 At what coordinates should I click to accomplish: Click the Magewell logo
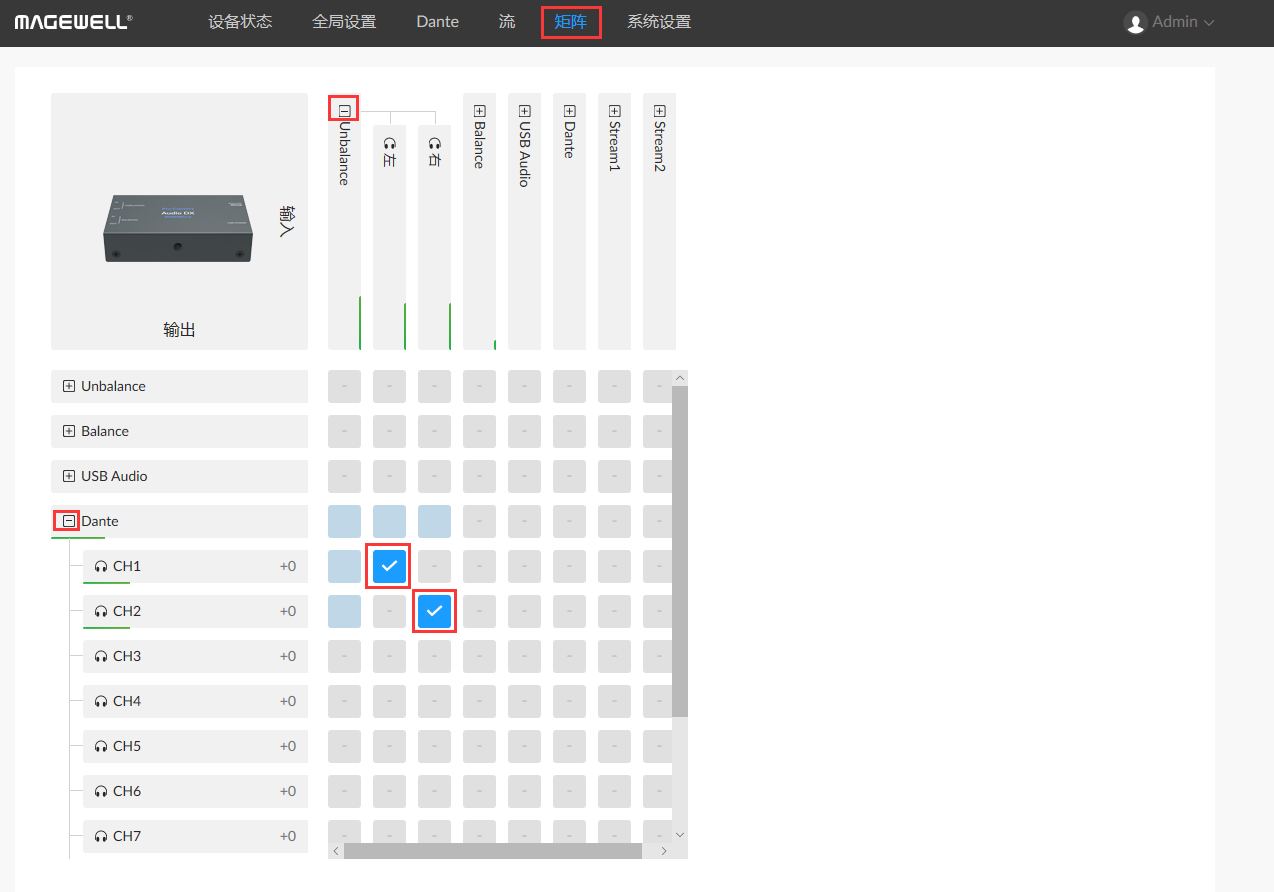(73, 21)
